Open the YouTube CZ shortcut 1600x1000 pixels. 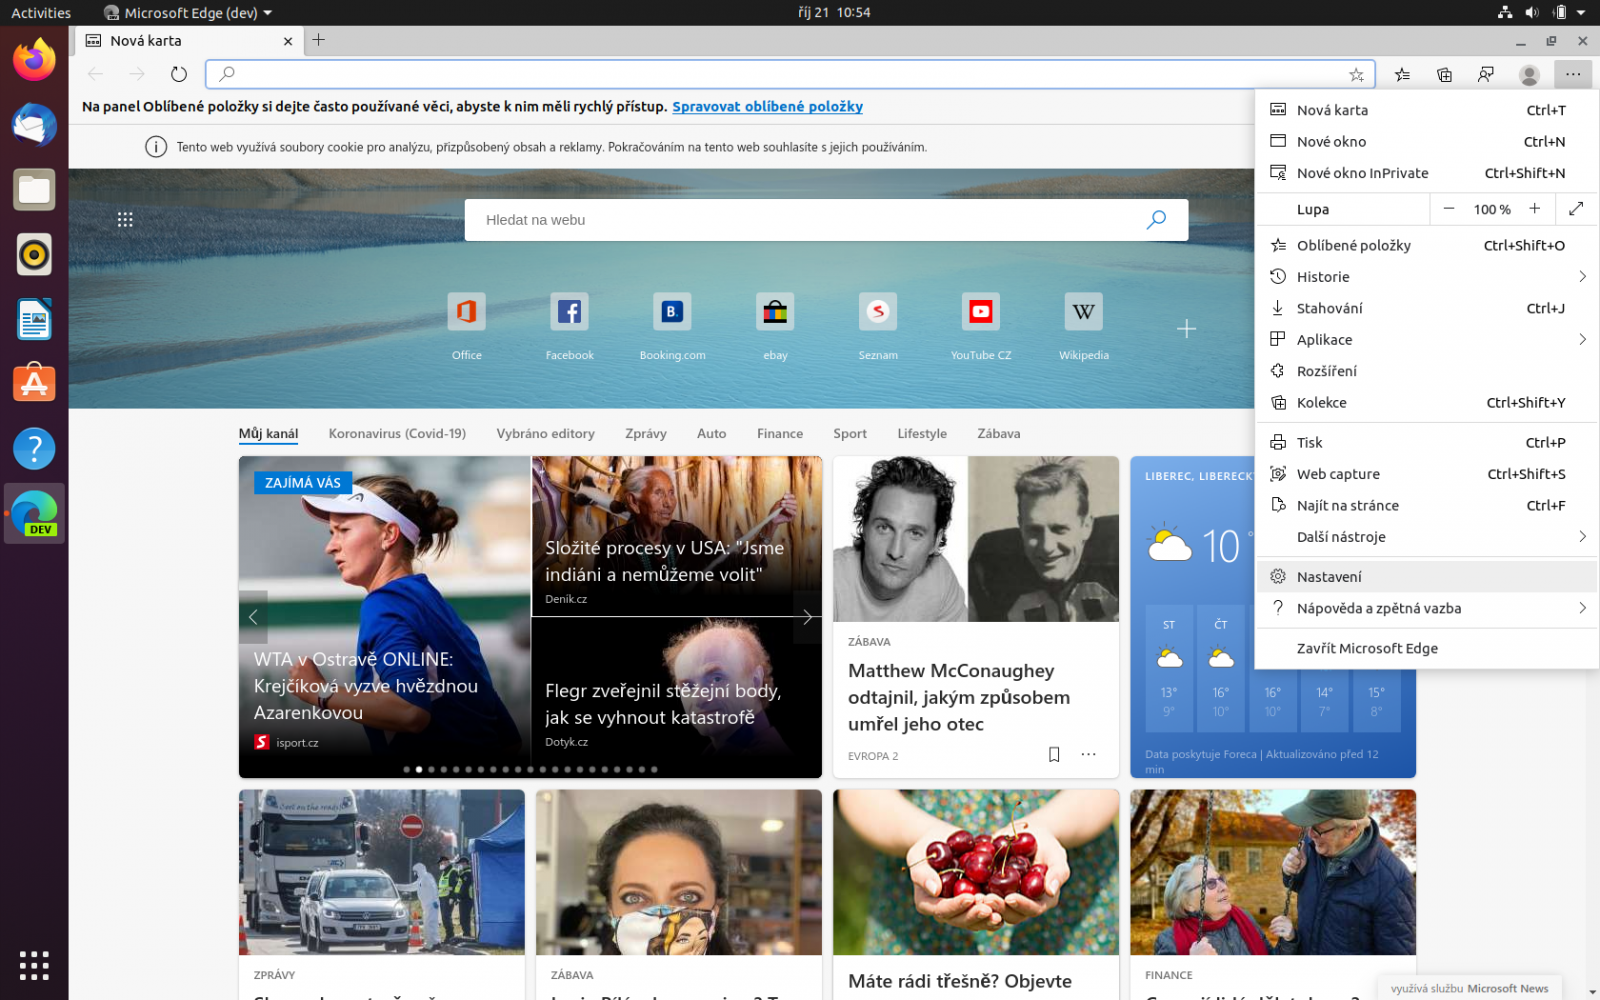[980, 311]
